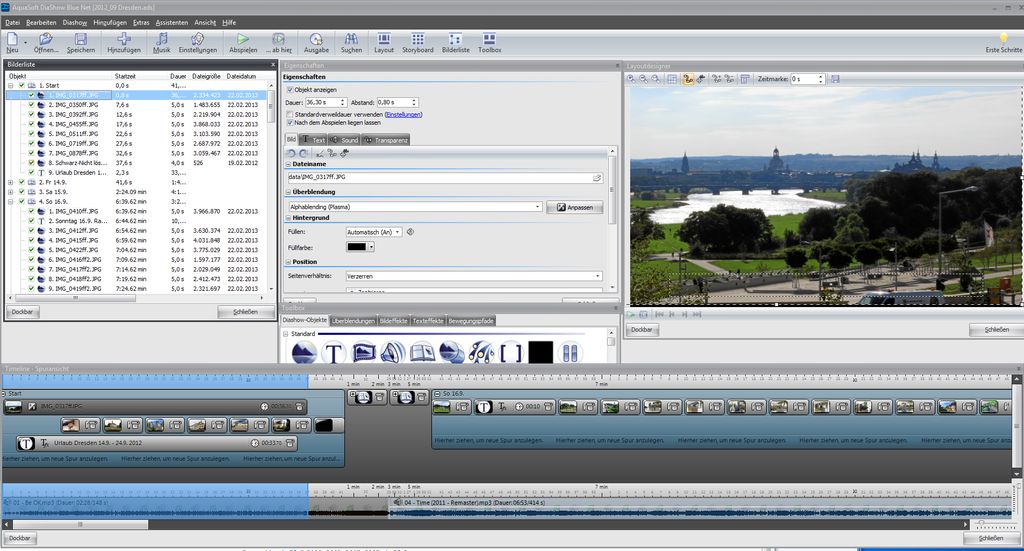This screenshot has height=551, width=1024.
Task: Uncheck Nach dem Abspielen liegen lassen
Action: pos(290,122)
